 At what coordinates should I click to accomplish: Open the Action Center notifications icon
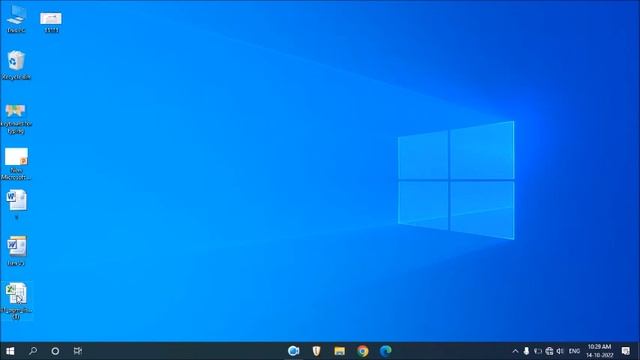pyautogui.click(x=626, y=351)
